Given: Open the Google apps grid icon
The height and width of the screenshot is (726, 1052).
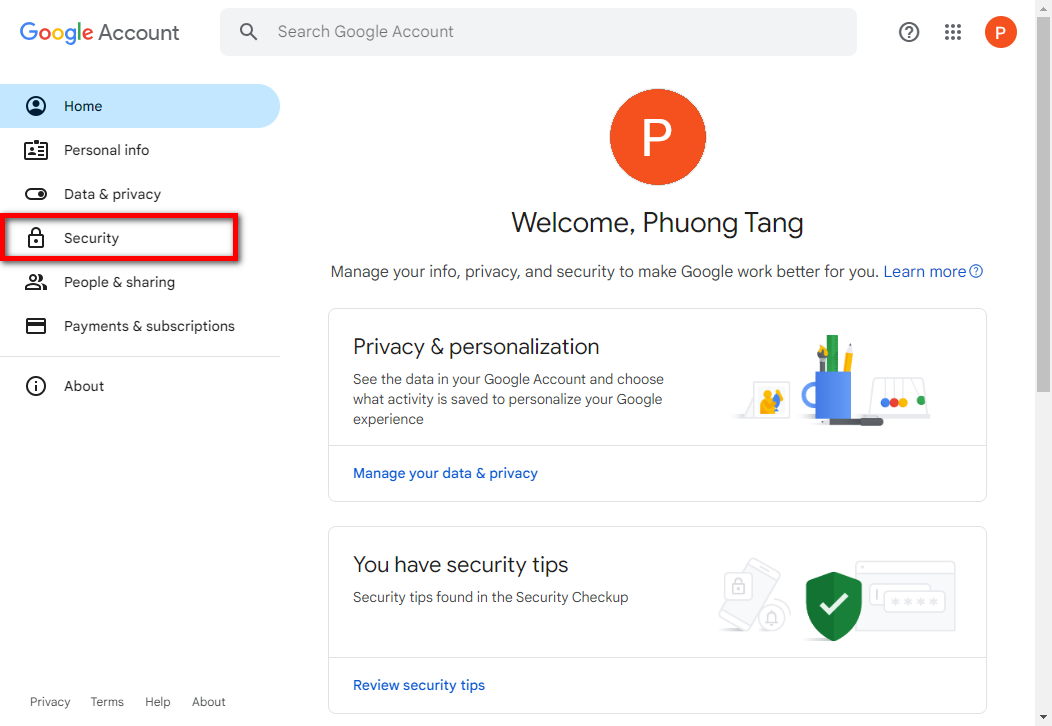Looking at the screenshot, I should (x=953, y=32).
